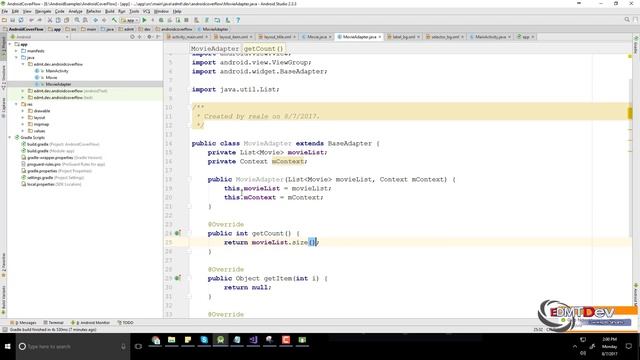Expand the layout folder
Screen dimensions: 640x360
click(23, 118)
